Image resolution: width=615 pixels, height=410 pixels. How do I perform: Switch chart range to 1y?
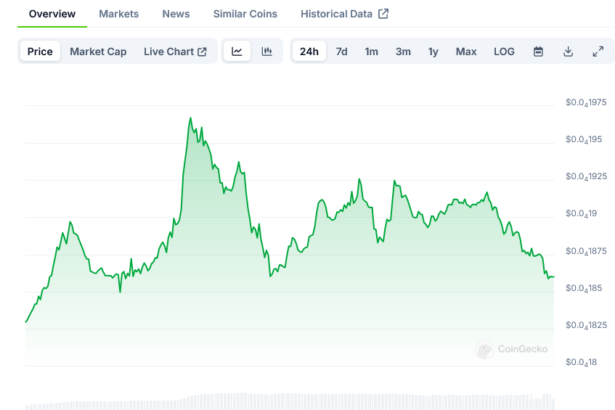pos(433,52)
